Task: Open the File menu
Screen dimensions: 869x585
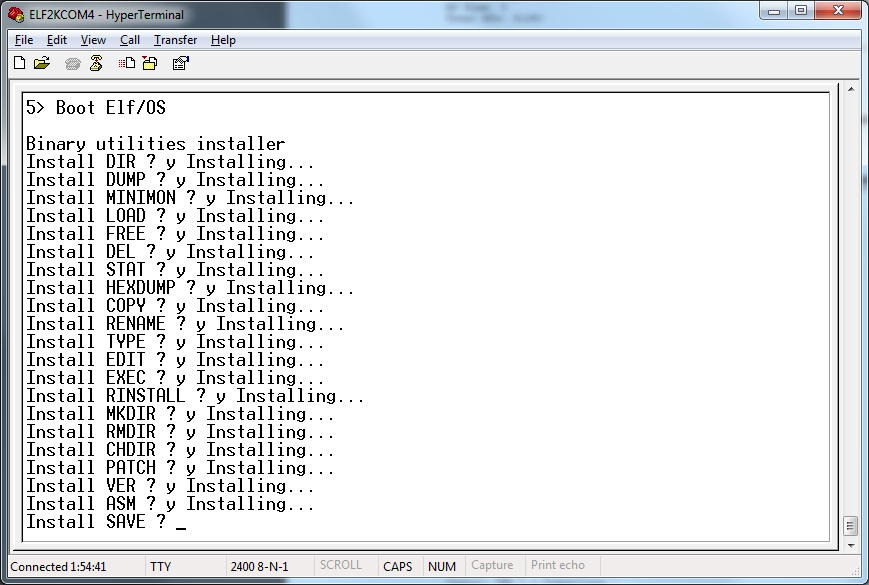Action: [x=24, y=40]
